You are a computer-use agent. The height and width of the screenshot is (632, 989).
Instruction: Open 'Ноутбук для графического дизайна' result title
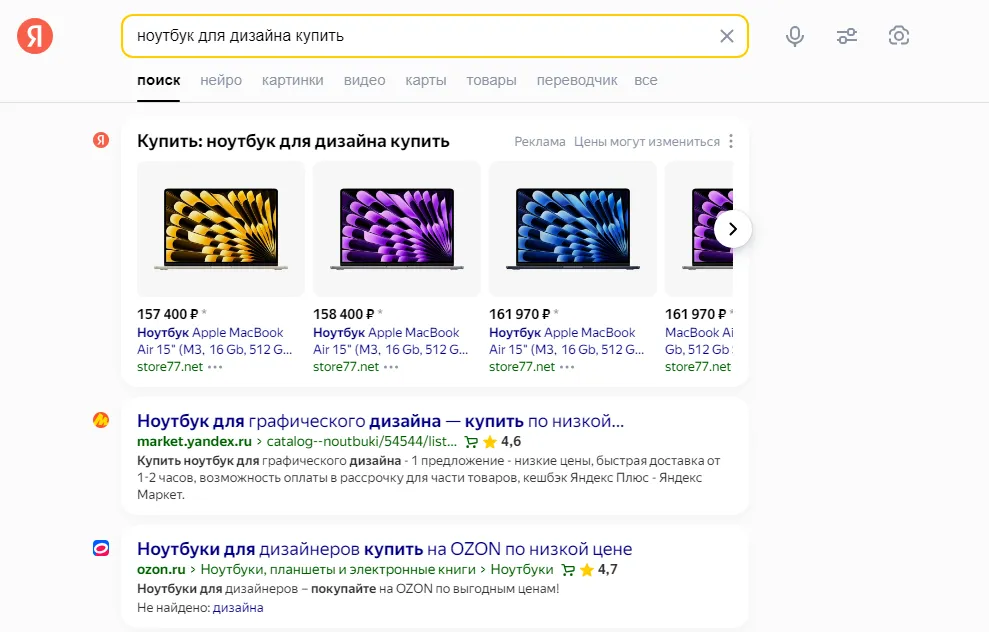(x=380, y=421)
